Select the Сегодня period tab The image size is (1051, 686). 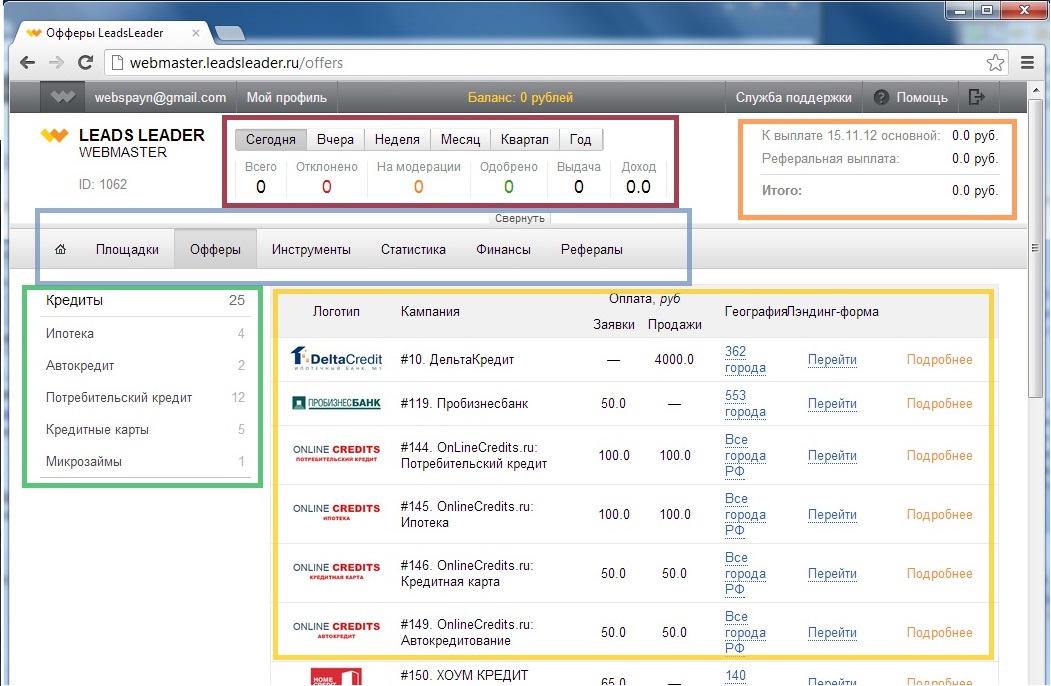pos(271,139)
